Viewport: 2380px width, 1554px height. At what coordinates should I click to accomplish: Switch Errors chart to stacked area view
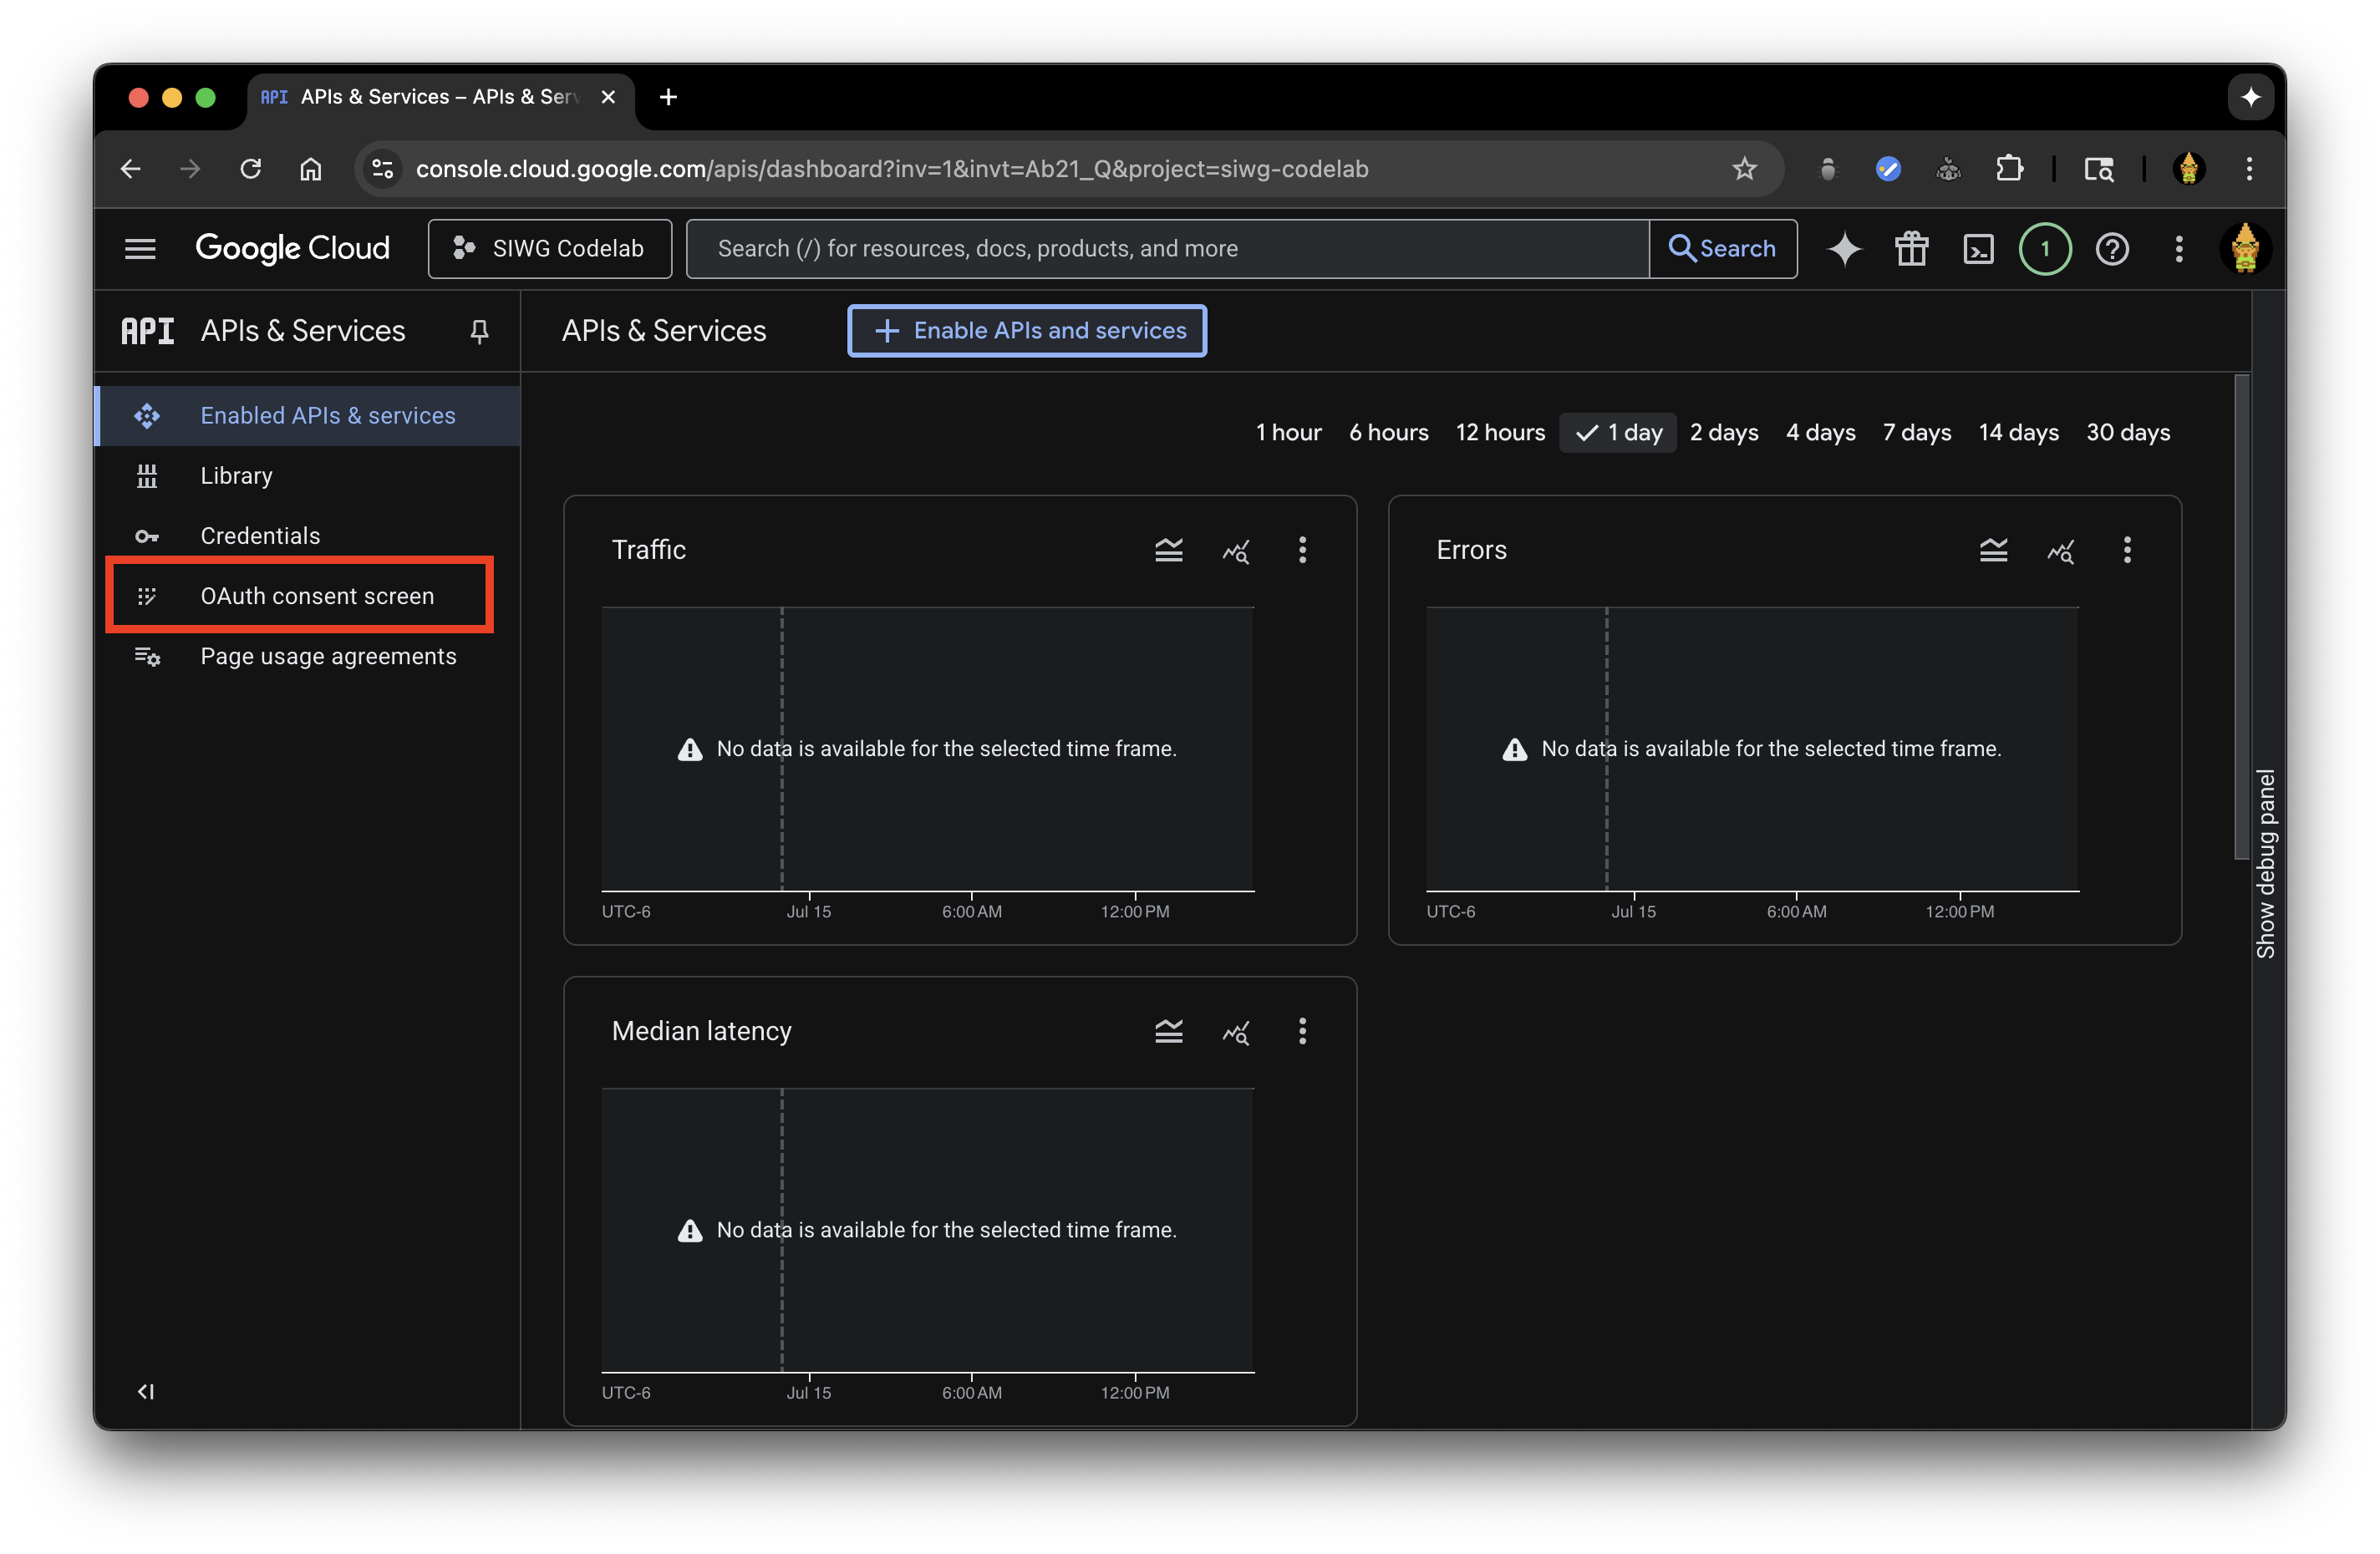coord(1993,550)
